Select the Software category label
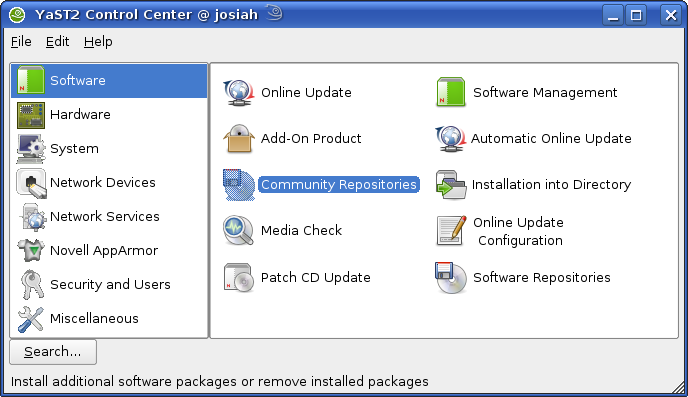688x397 pixels. pyautogui.click(x=78, y=80)
